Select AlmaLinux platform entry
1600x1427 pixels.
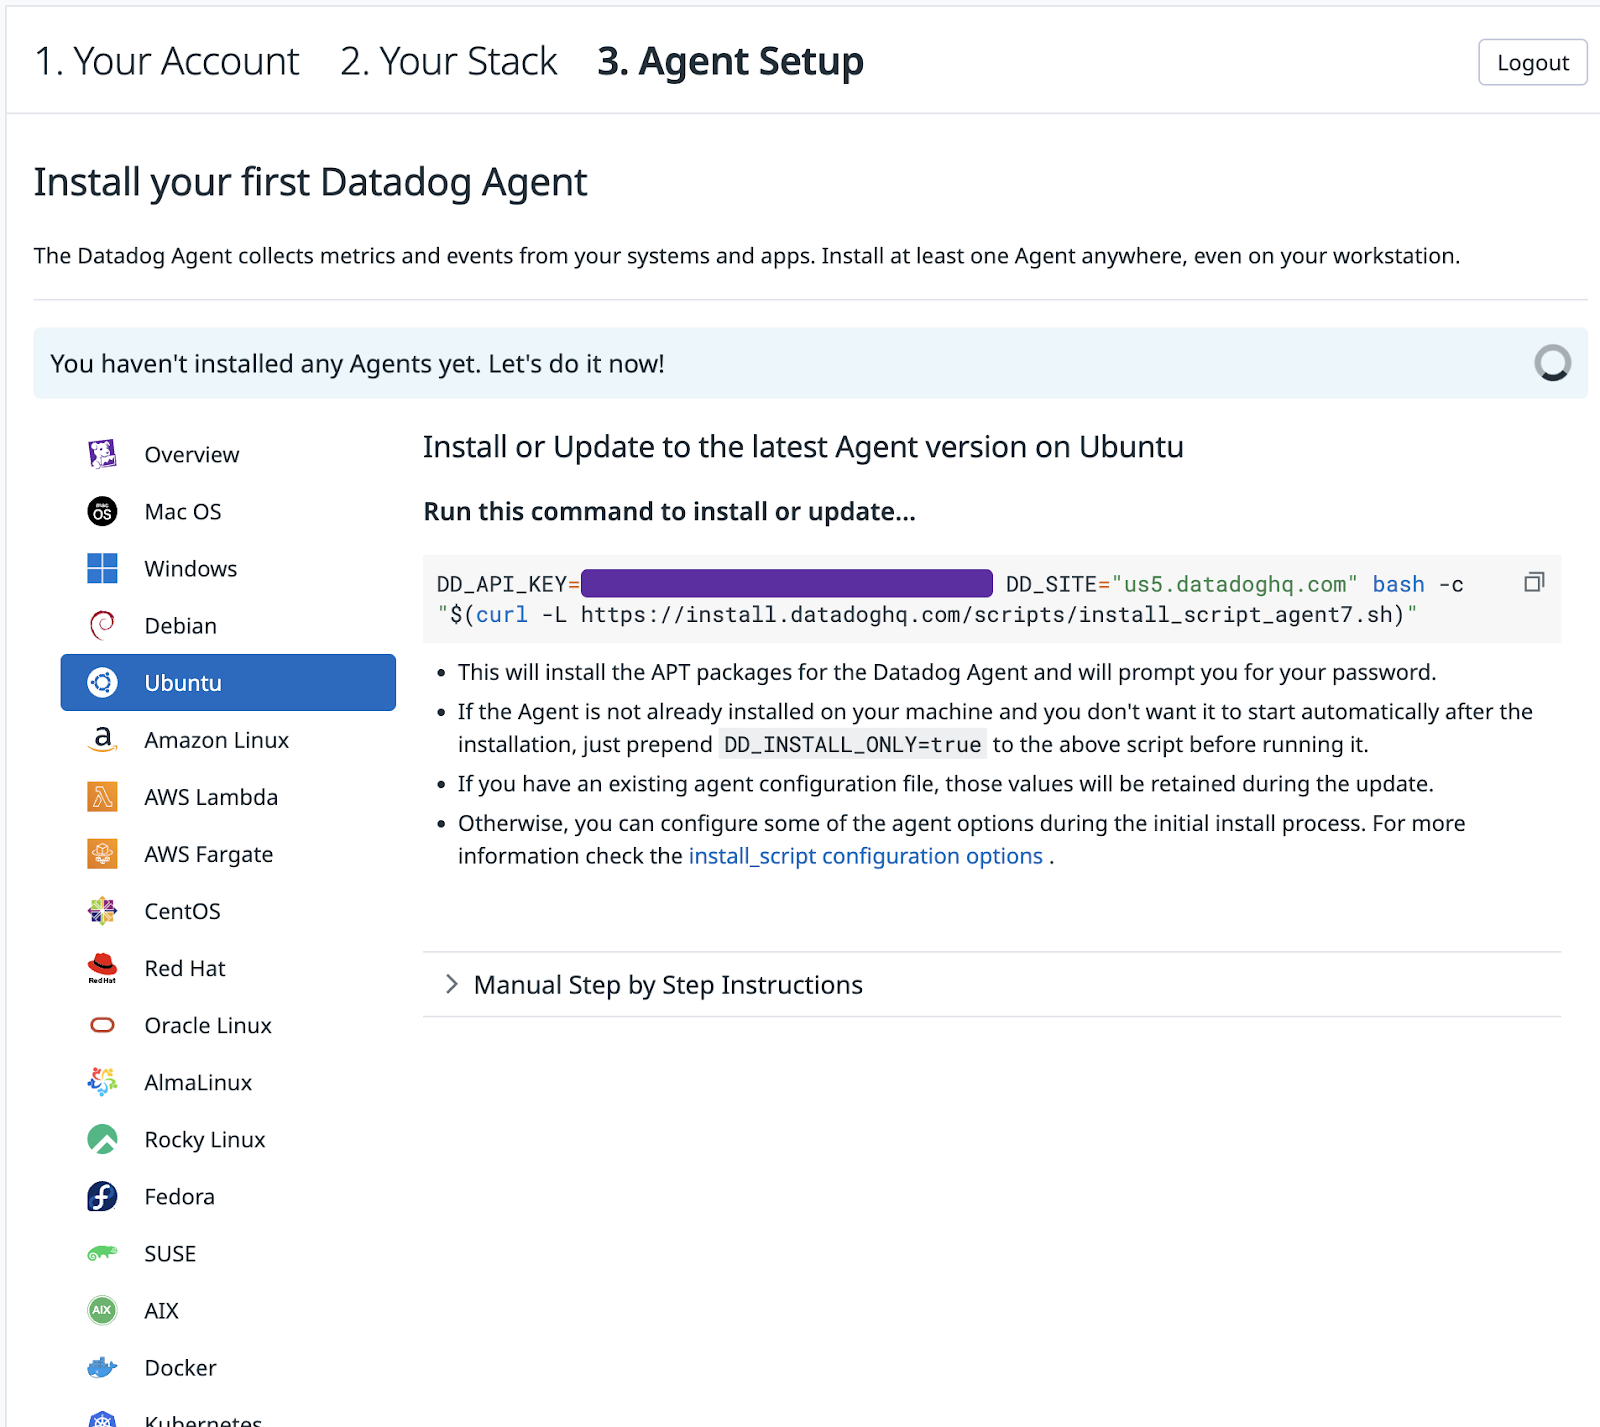(x=228, y=1082)
